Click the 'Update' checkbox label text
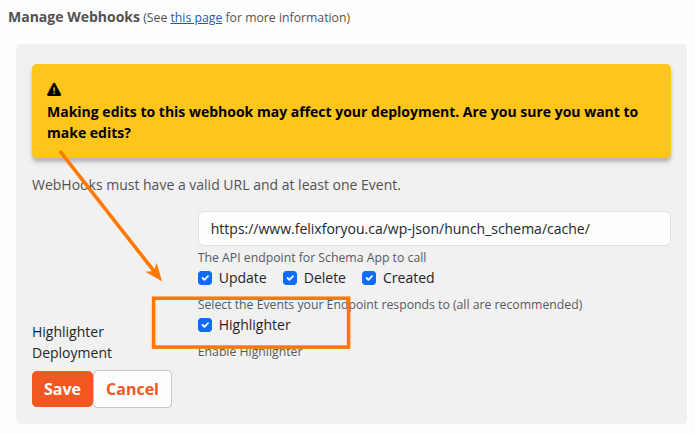 [x=242, y=278]
